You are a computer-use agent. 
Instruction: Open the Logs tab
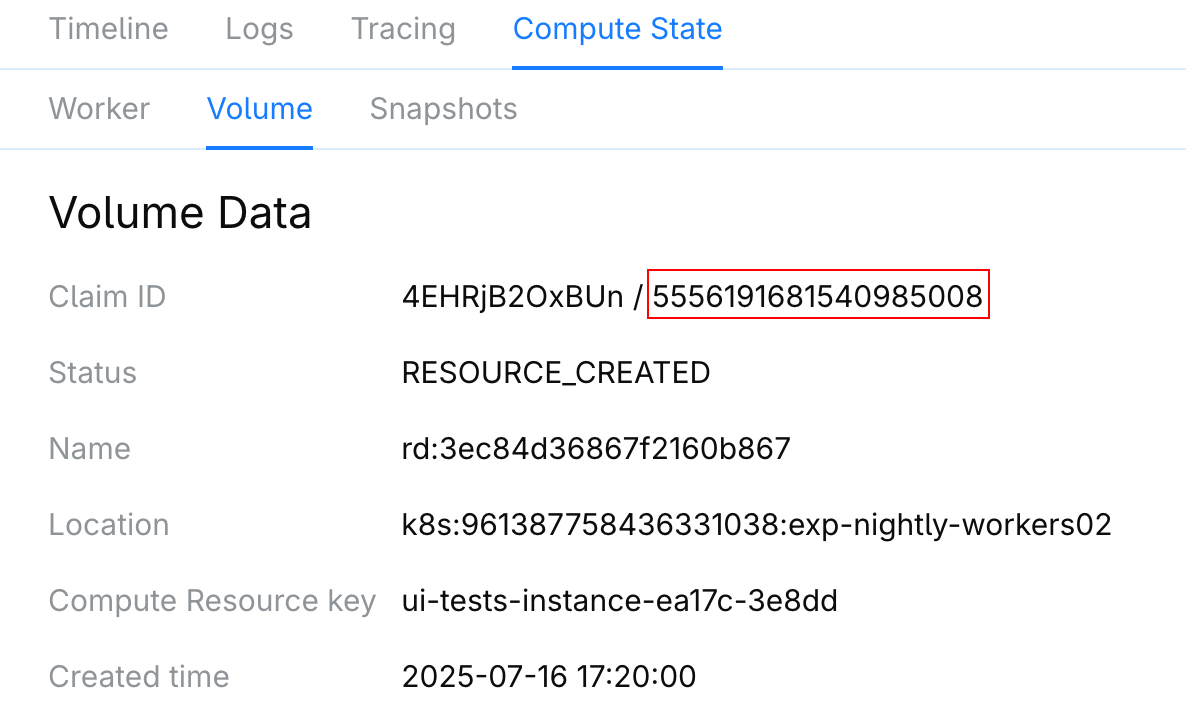[259, 29]
